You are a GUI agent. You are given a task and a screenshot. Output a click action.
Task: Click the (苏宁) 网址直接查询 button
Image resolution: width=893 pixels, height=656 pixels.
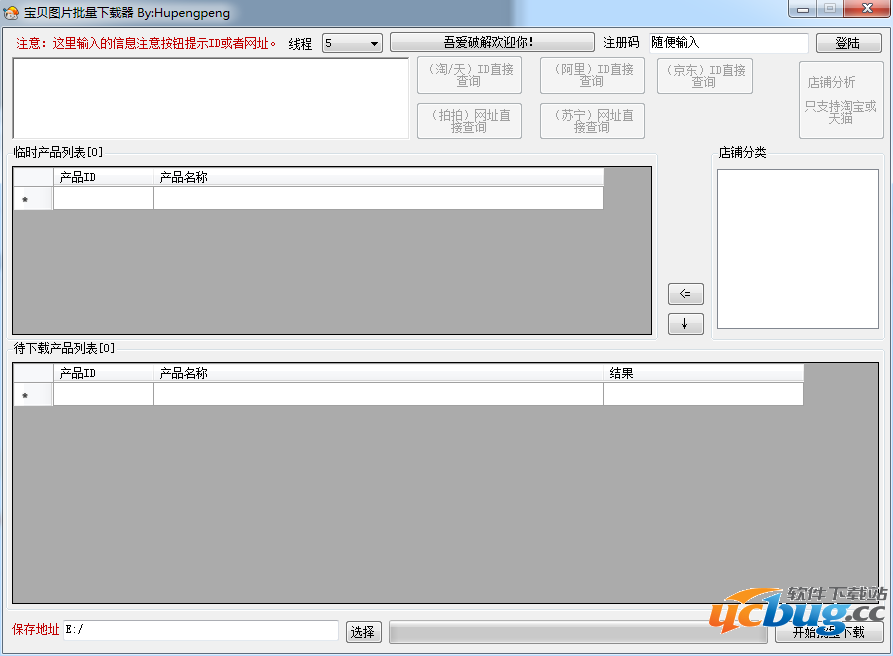592,121
